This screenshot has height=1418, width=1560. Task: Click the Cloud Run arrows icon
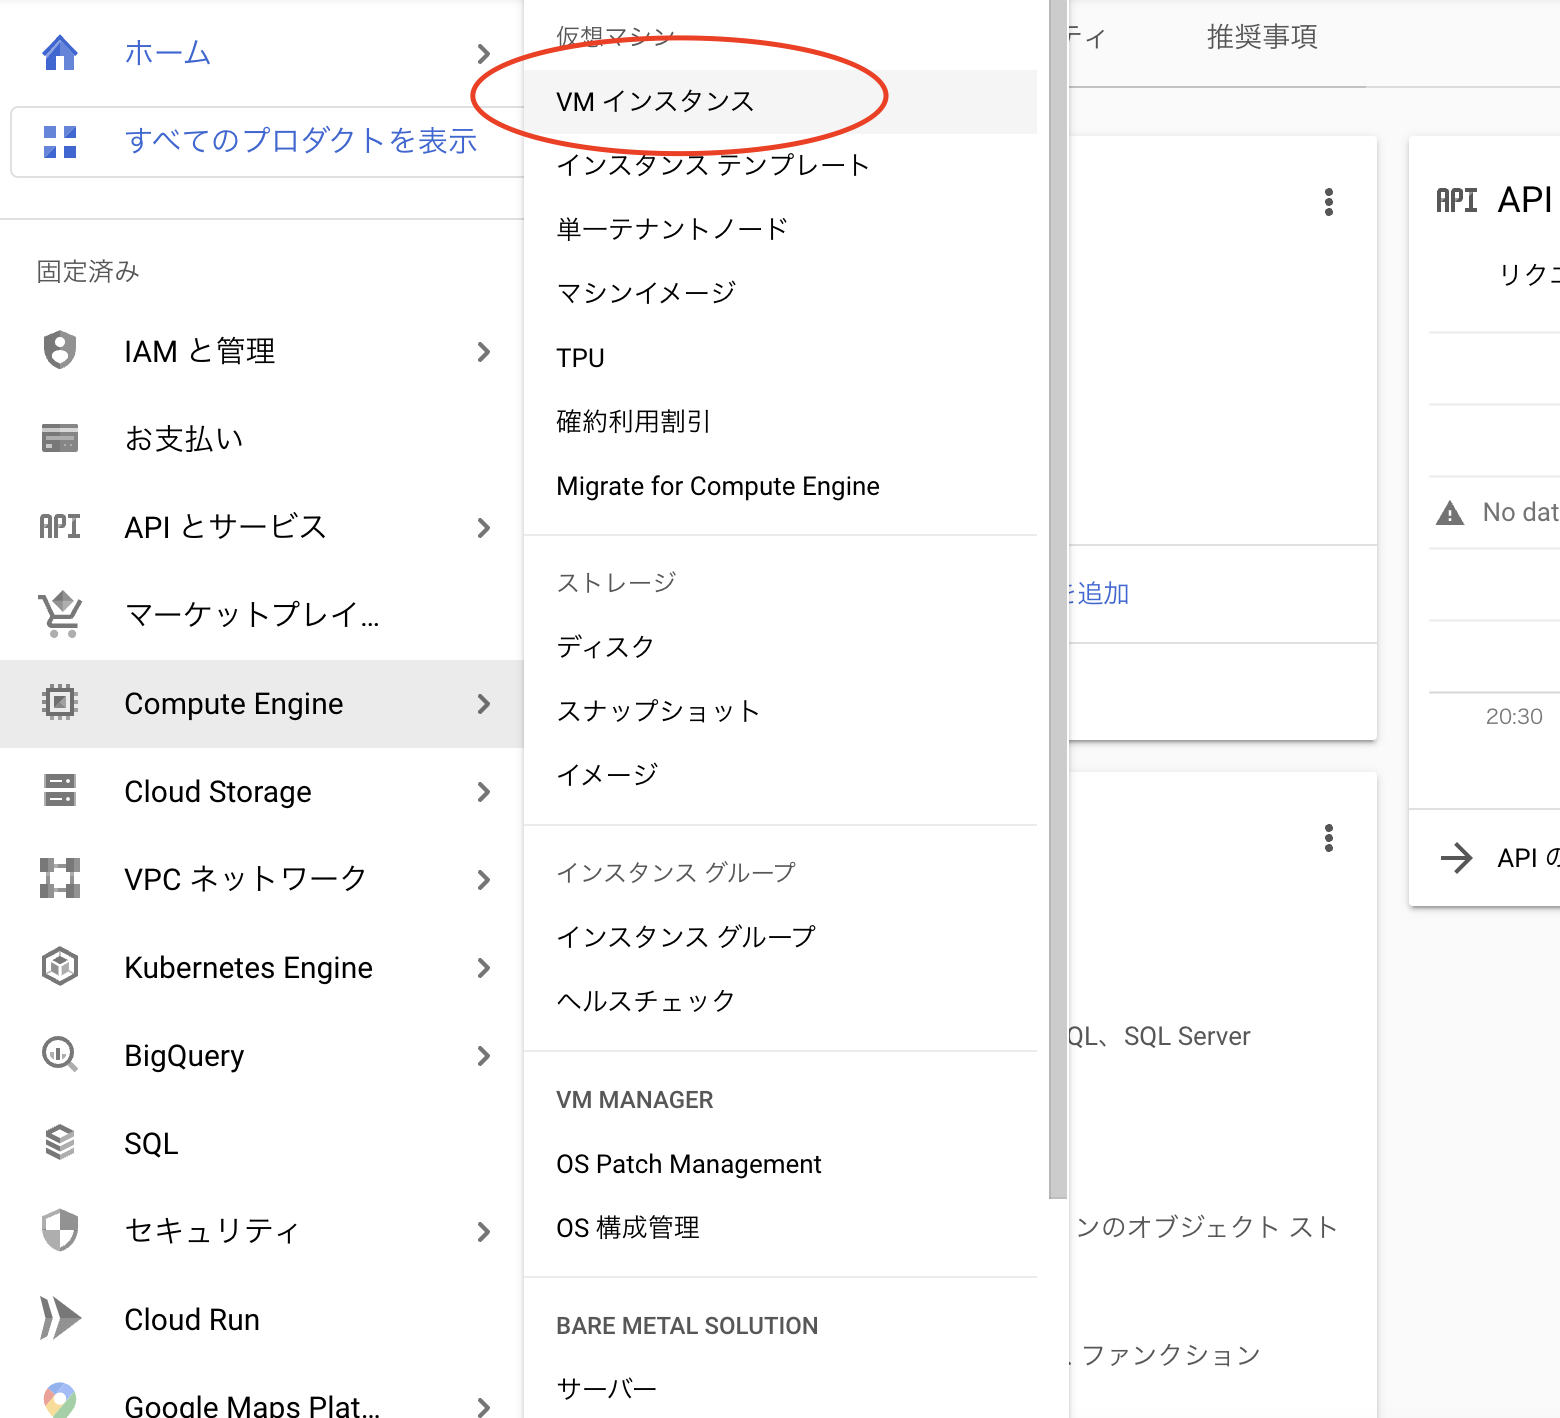(x=60, y=1318)
